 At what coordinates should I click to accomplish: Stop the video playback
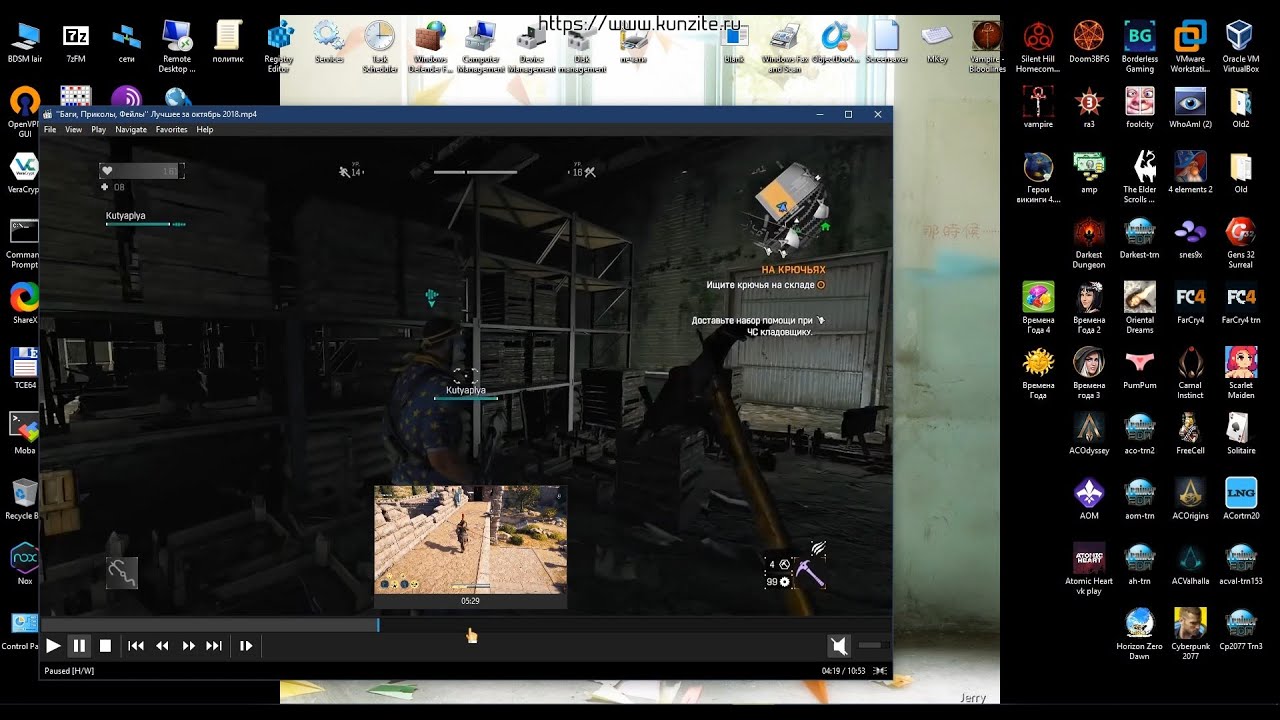105,646
